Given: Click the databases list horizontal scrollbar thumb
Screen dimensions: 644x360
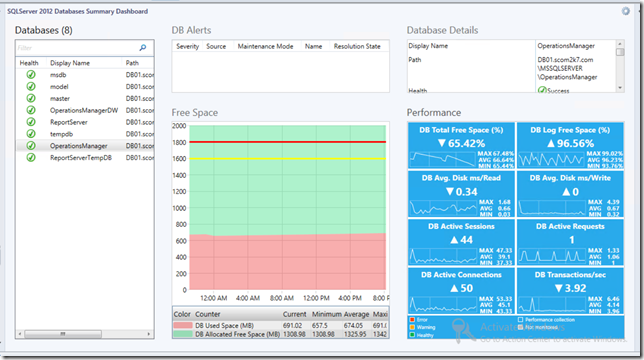Looking at the screenshot, I should [x=63, y=334].
